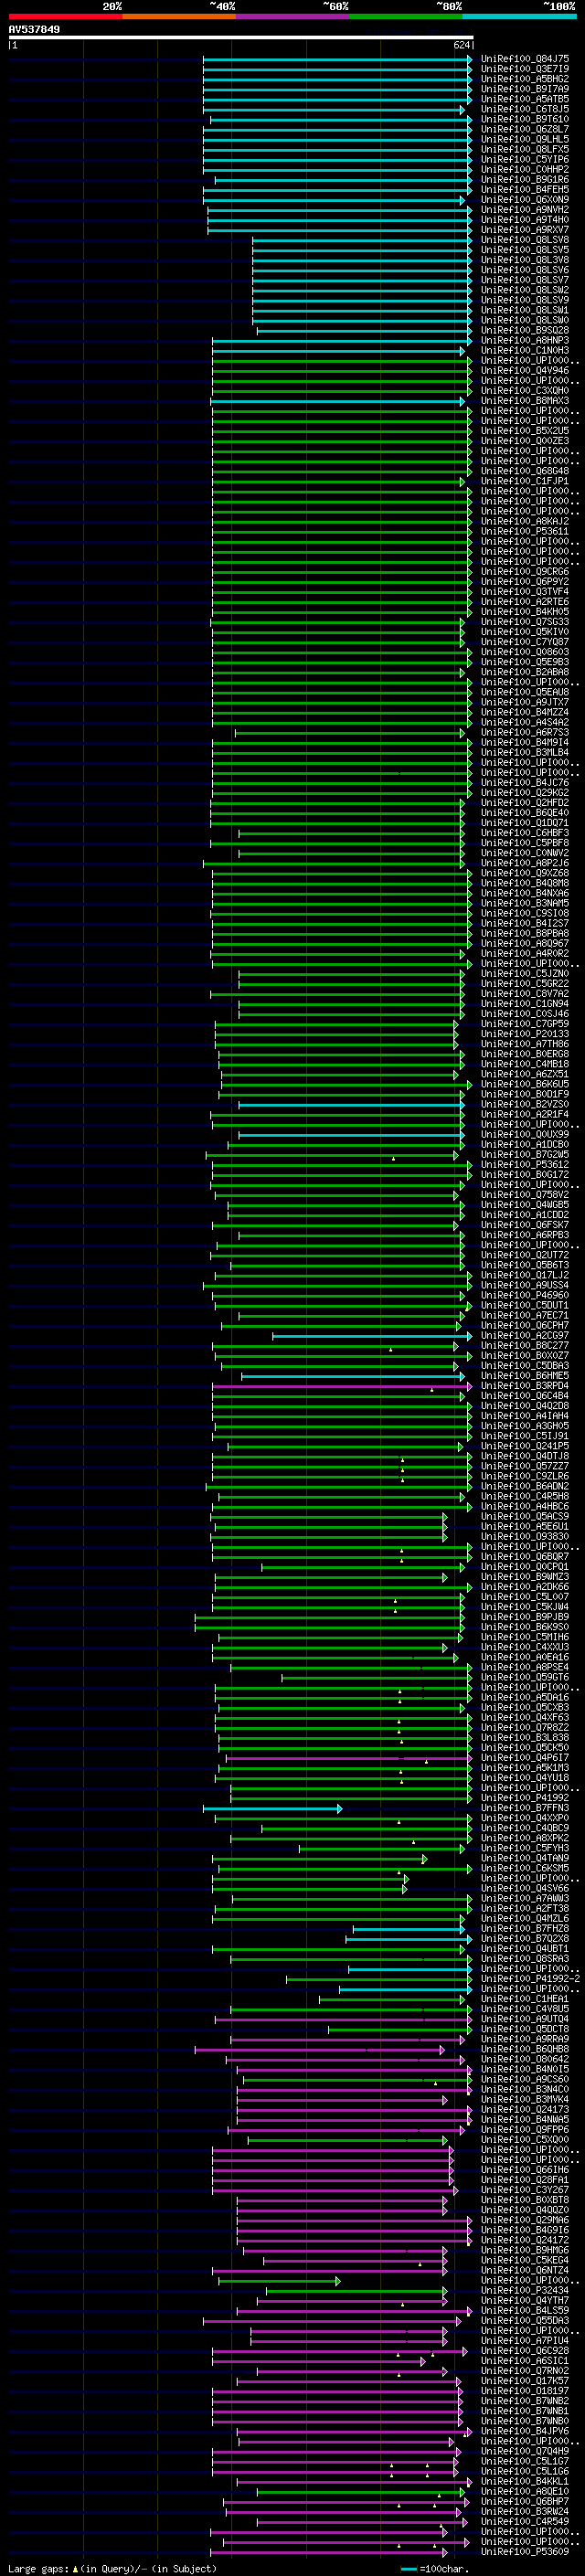Select label UniRef100_B6HME5

click(x=525, y=1376)
